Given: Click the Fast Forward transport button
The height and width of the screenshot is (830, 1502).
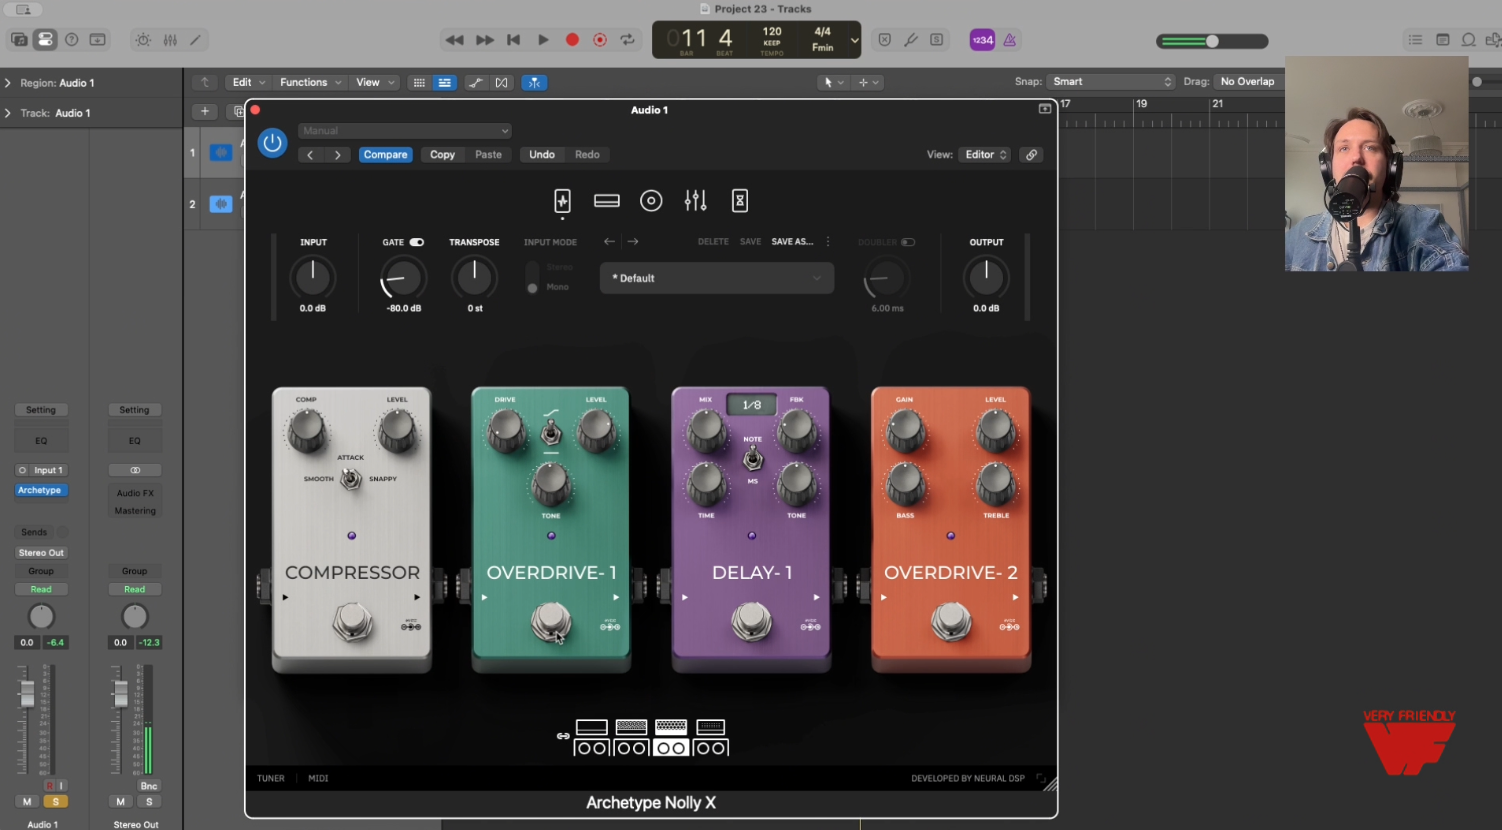Looking at the screenshot, I should click(x=485, y=40).
